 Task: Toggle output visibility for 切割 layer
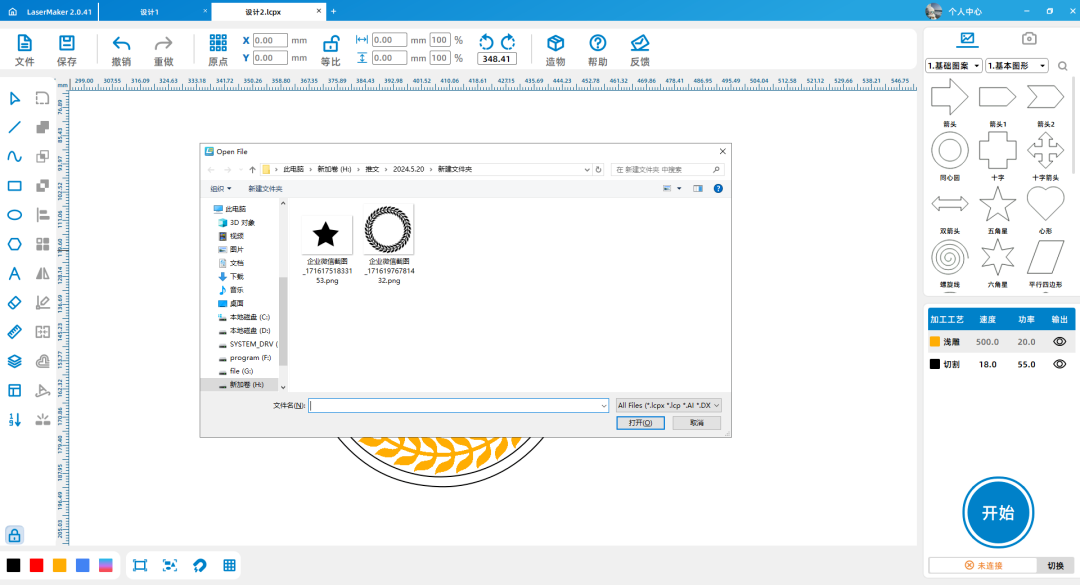1059,365
